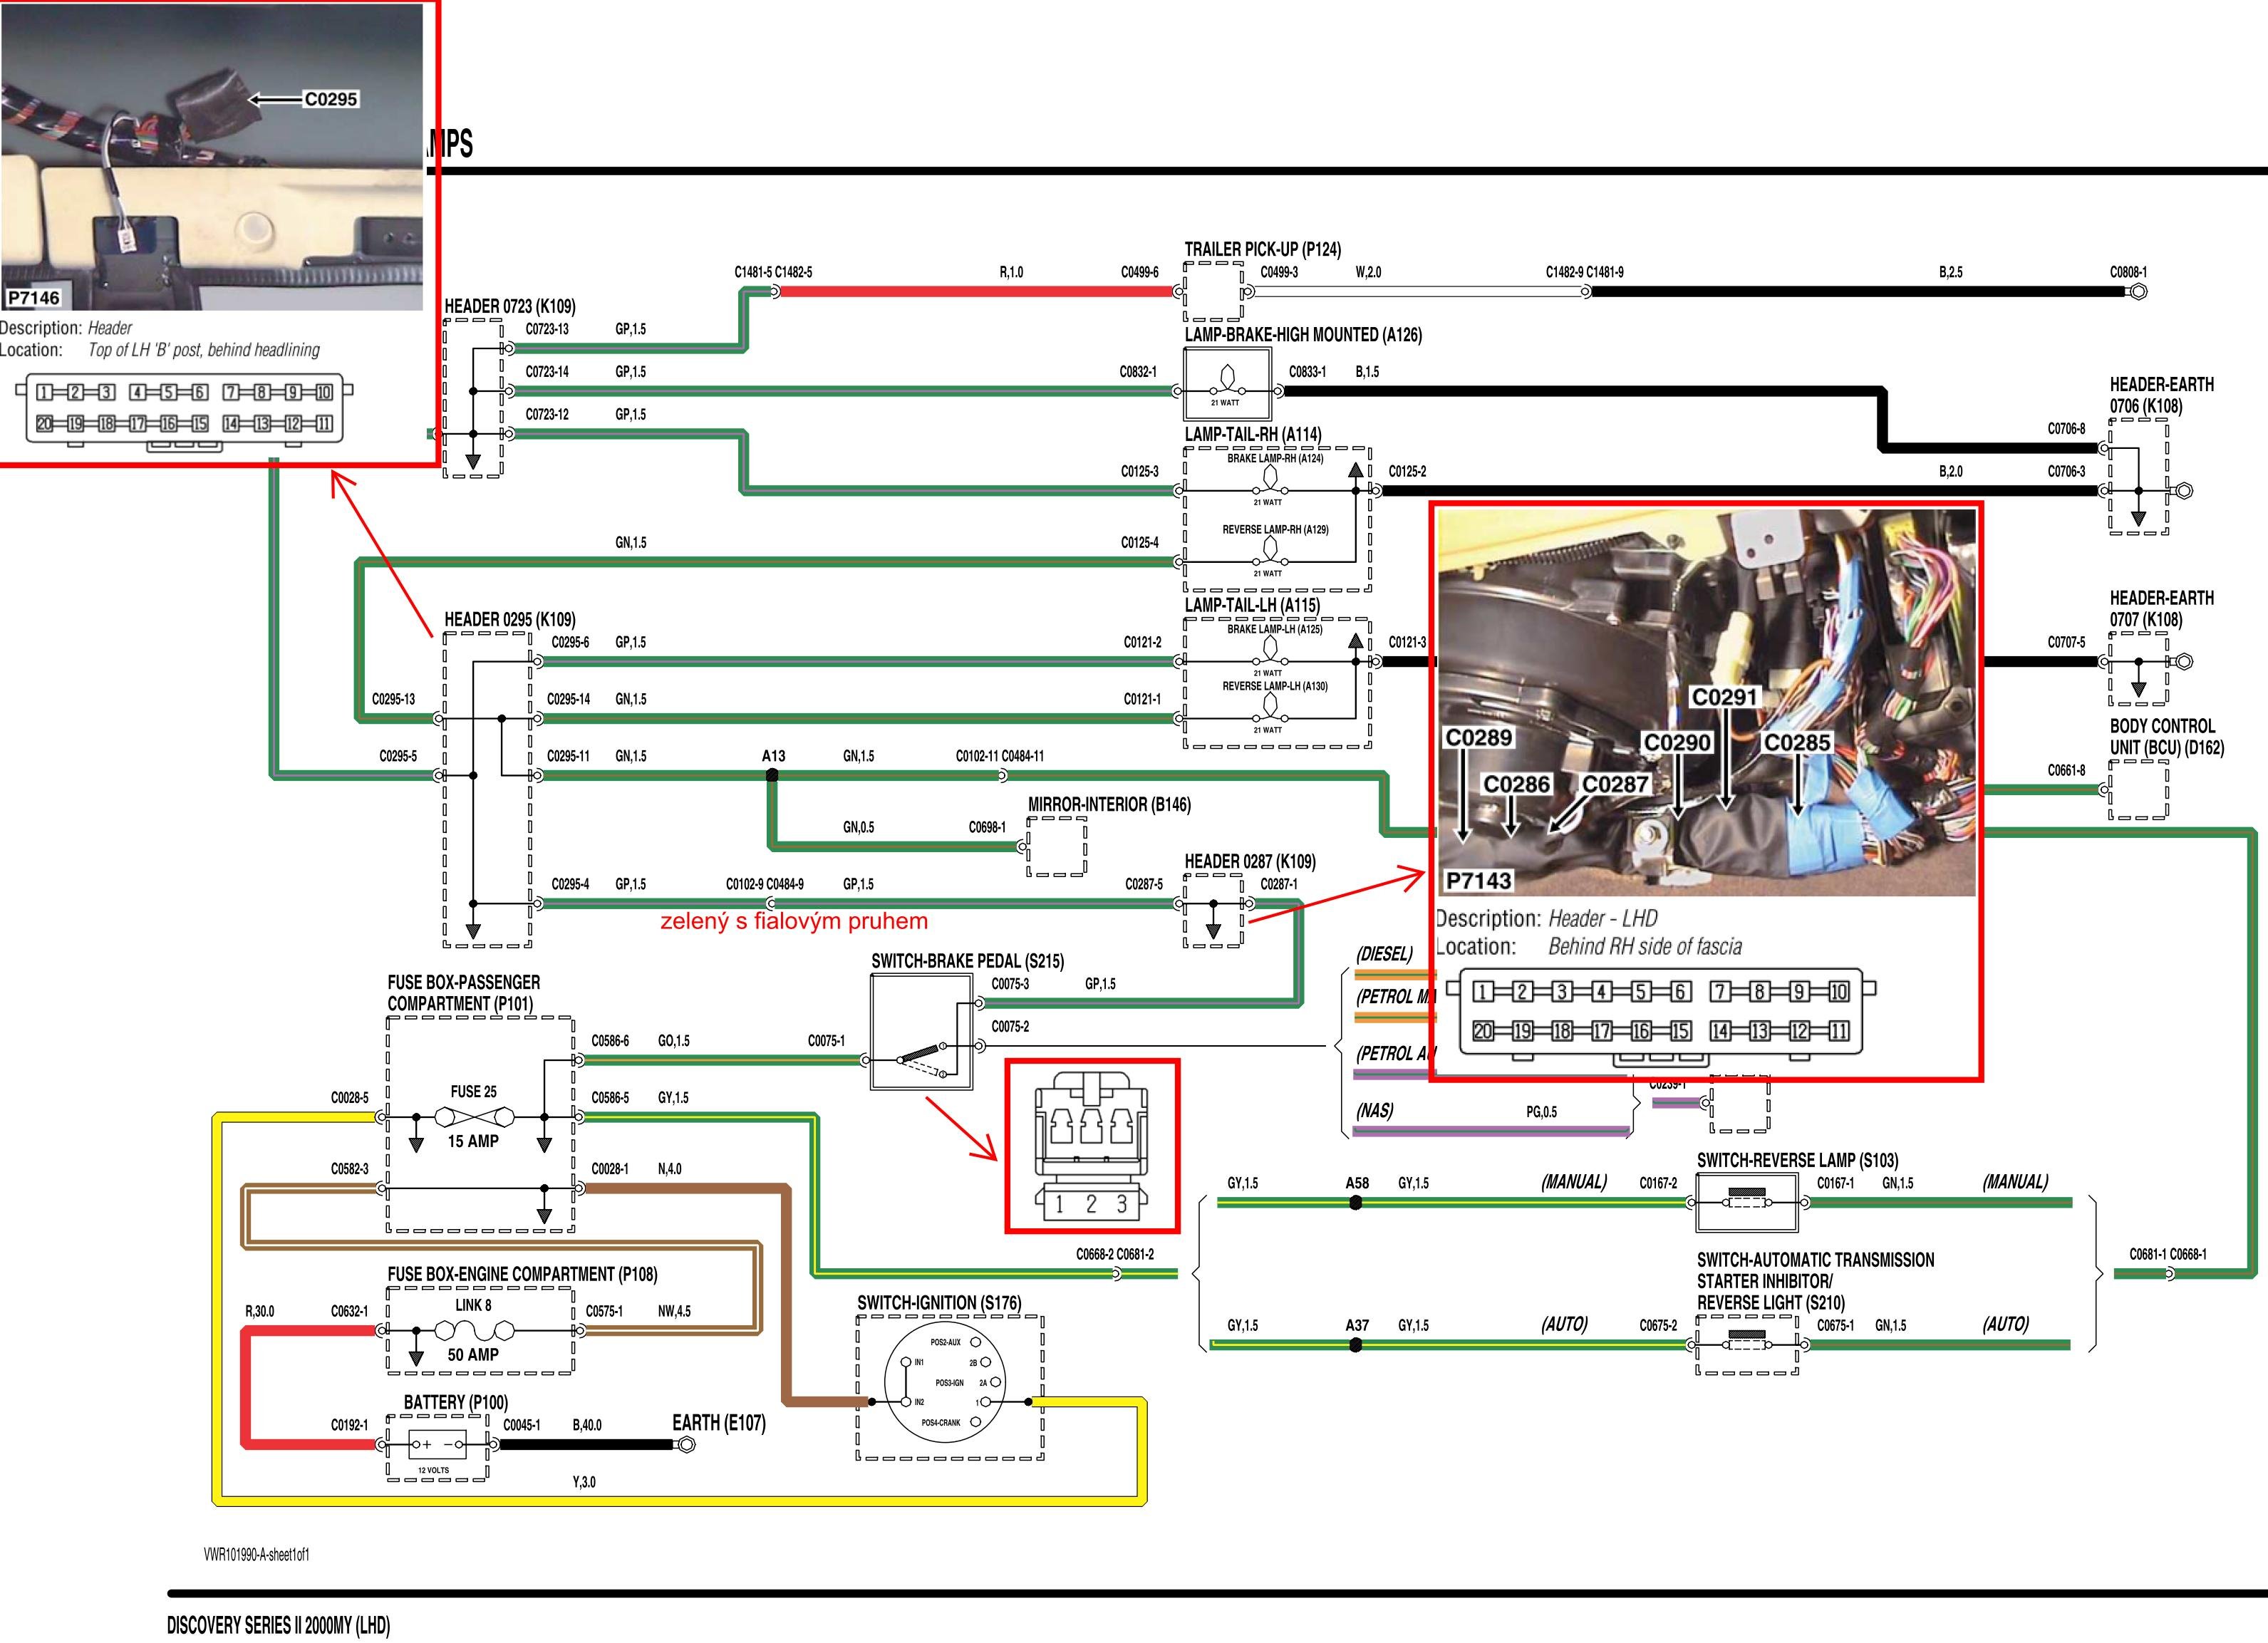
Task: Click the C0295 header photo thumbnail
Action: click(x=212, y=155)
